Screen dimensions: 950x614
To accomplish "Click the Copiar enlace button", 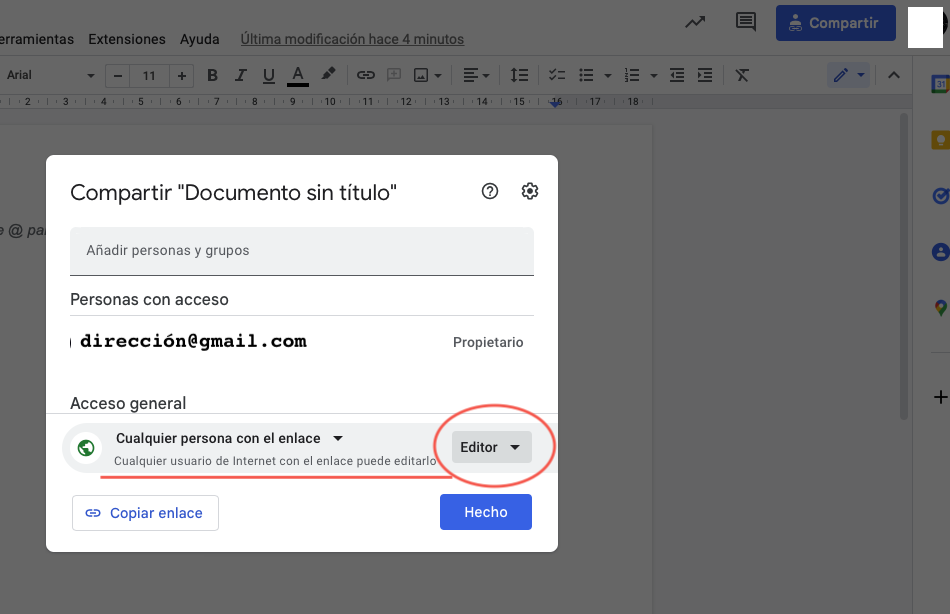I will (x=145, y=513).
